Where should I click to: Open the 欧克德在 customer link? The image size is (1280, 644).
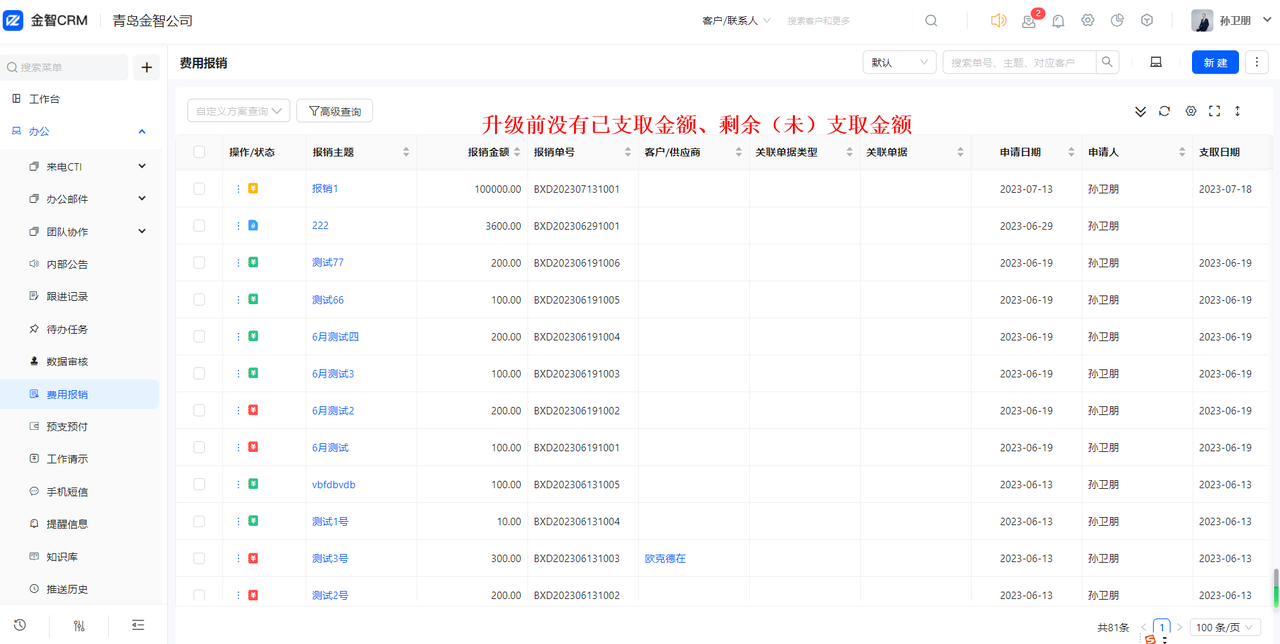click(665, 559)
